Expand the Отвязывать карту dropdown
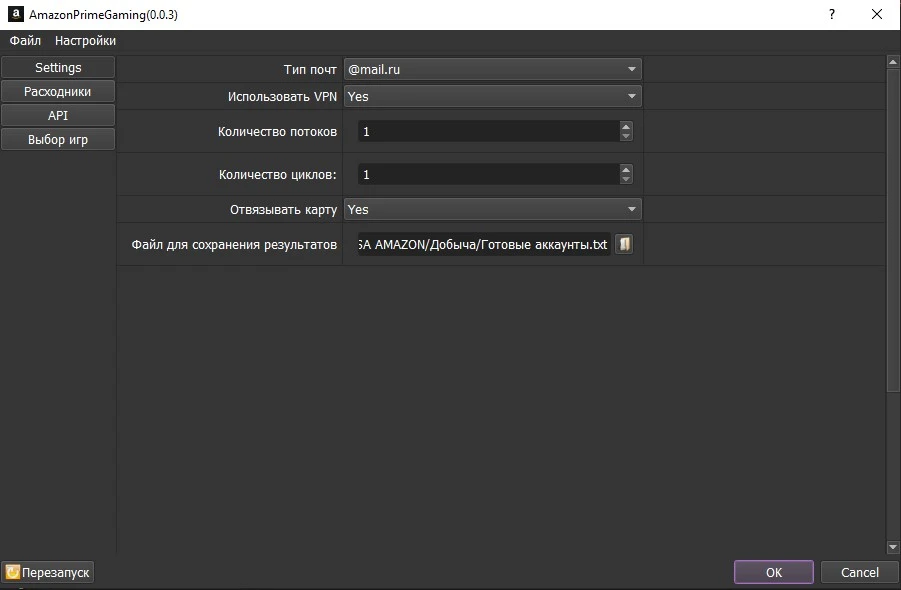 tap(492, 210)
